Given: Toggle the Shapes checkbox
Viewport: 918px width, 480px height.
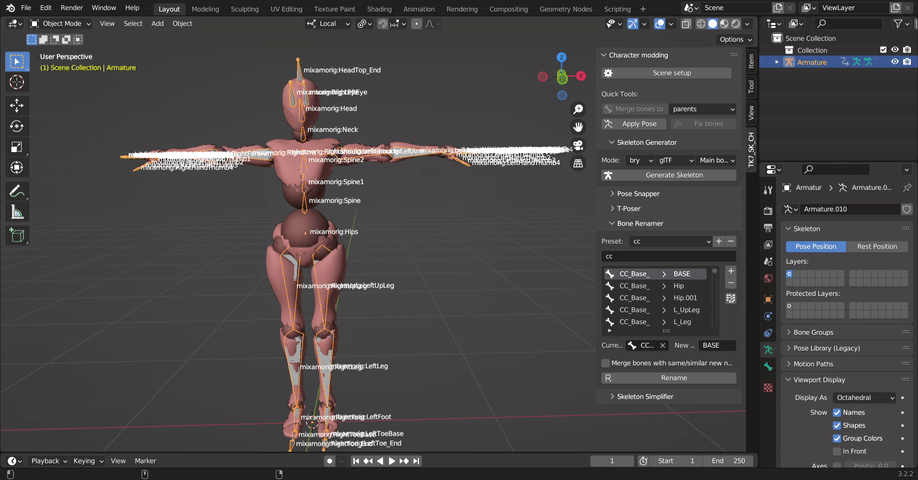Looking at the screenshot, I should pyautogui.click(x=837, y=426).
